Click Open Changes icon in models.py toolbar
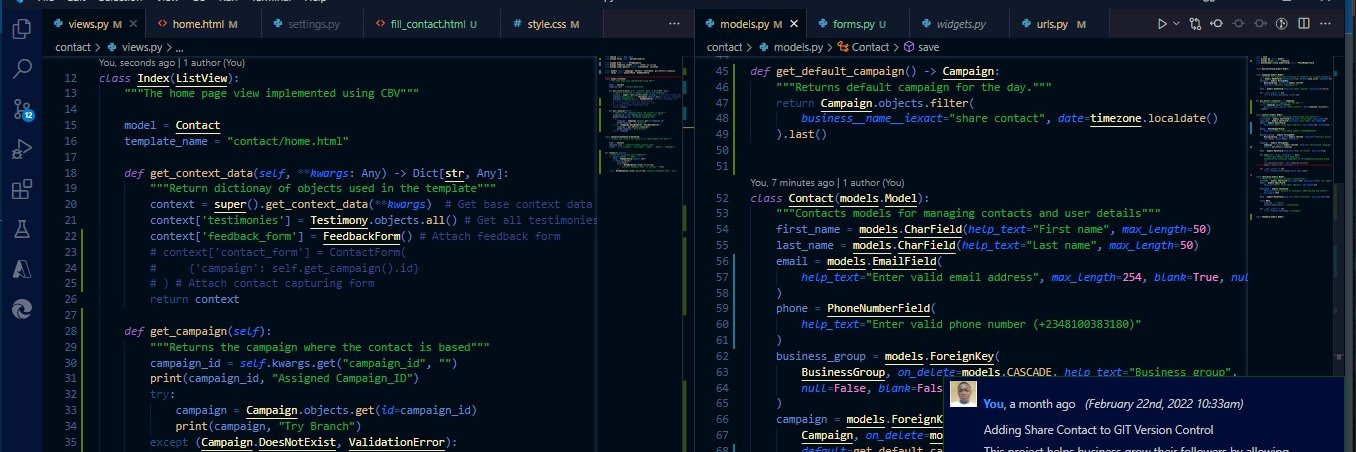This screenshot has height=452, width=1356. (1195, 23)
